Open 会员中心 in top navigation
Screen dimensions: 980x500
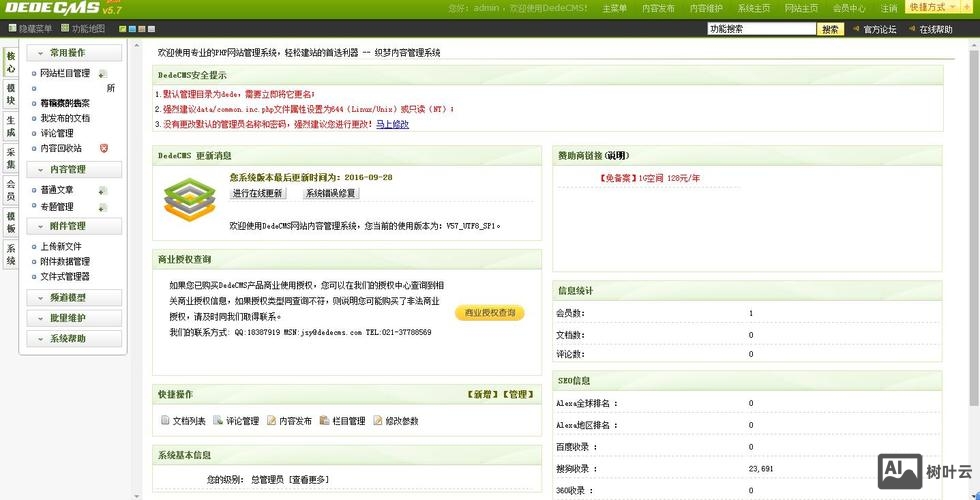849,9
